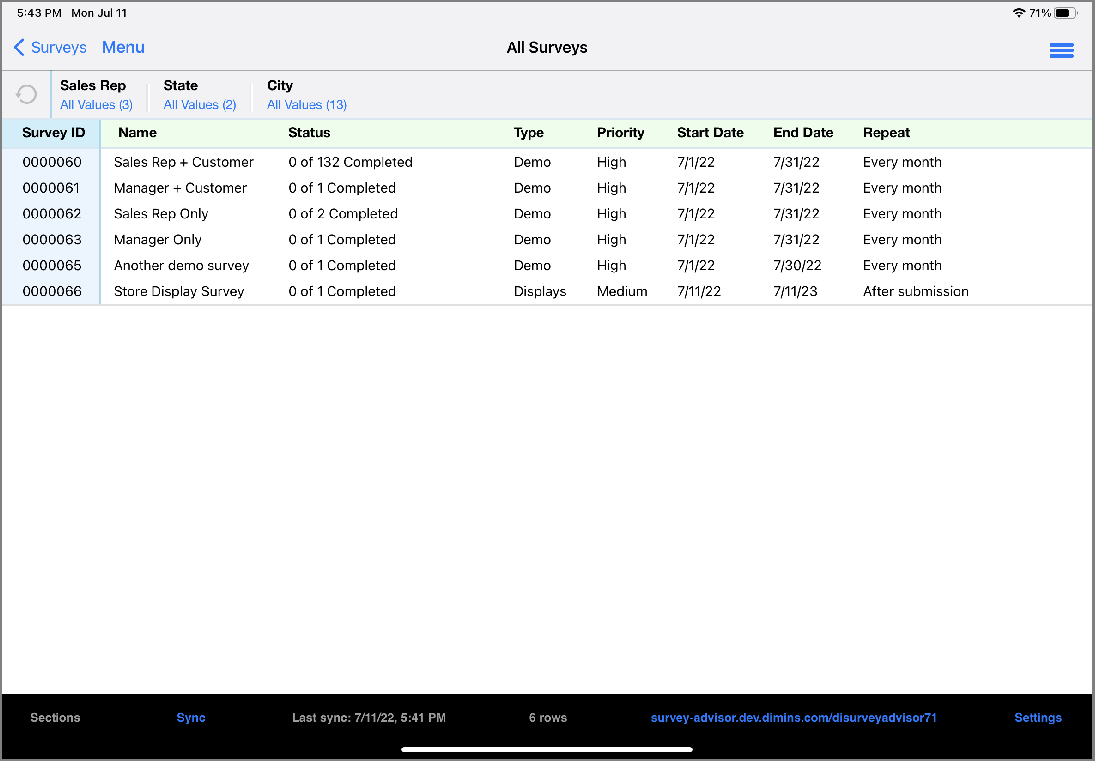The height and width of the screenshot is (761, 1095).
Task: Open the State filter values
Action: pyautogui.click(x=200, y=105)
